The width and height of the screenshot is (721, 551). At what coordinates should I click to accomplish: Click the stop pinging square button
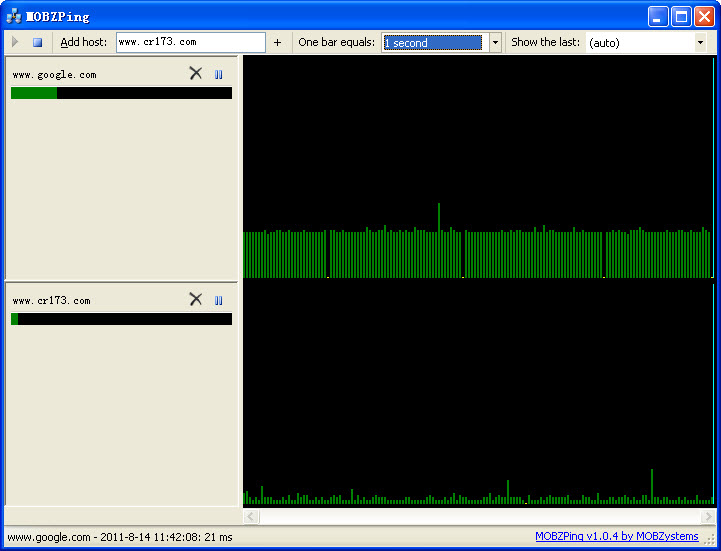click(x=37, y=42)
